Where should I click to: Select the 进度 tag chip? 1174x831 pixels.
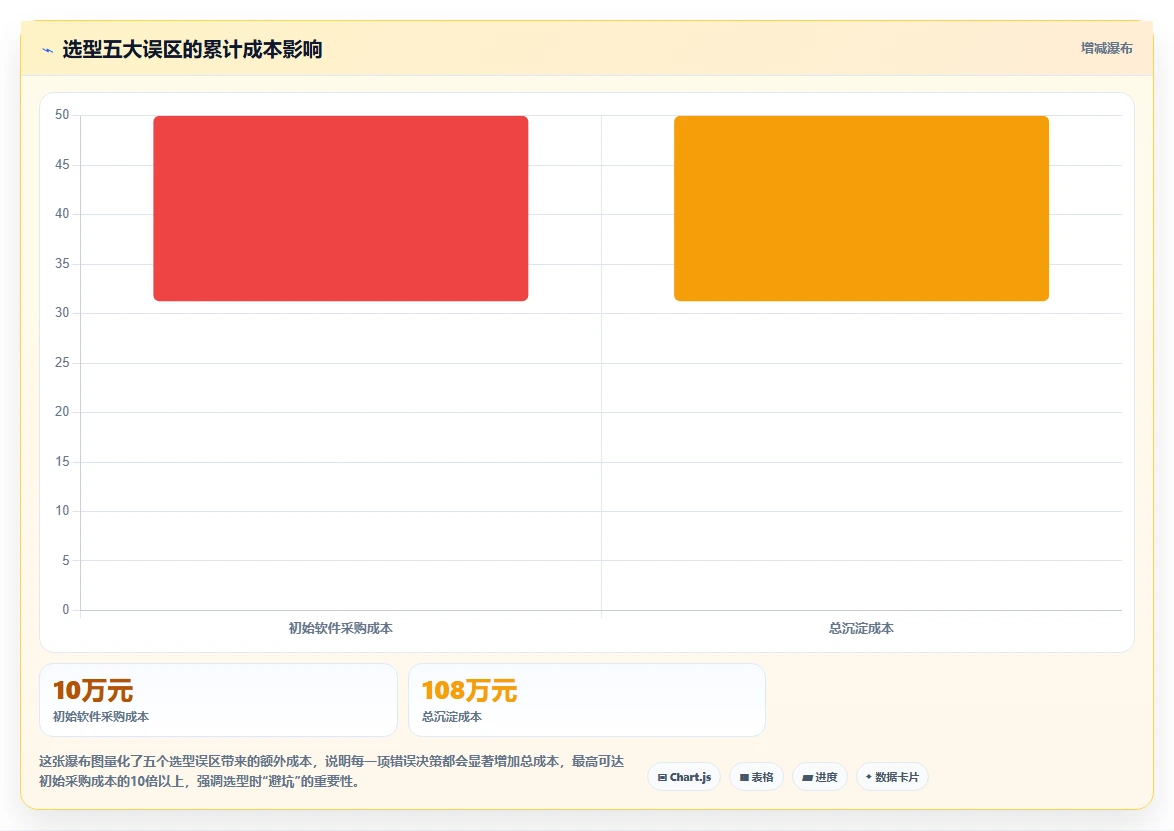tap(820, 777)
